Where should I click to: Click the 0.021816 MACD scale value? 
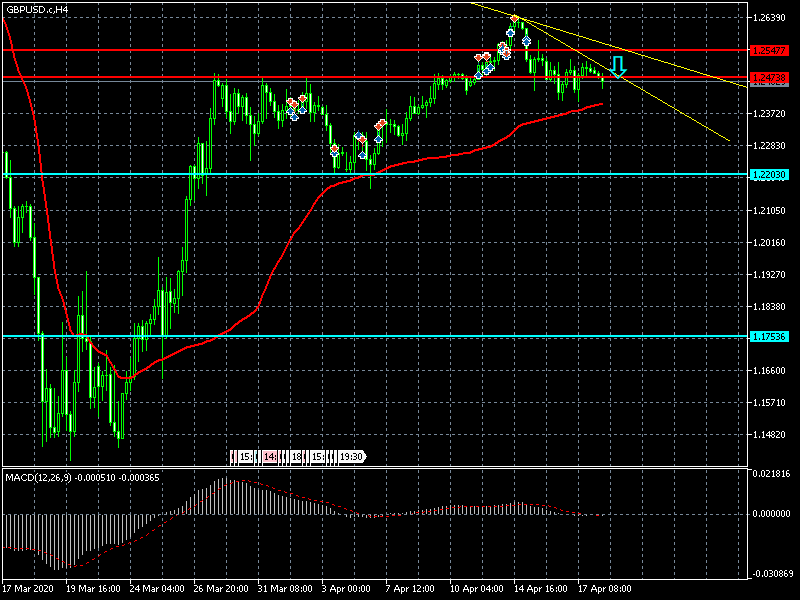[x=770, y=473]
